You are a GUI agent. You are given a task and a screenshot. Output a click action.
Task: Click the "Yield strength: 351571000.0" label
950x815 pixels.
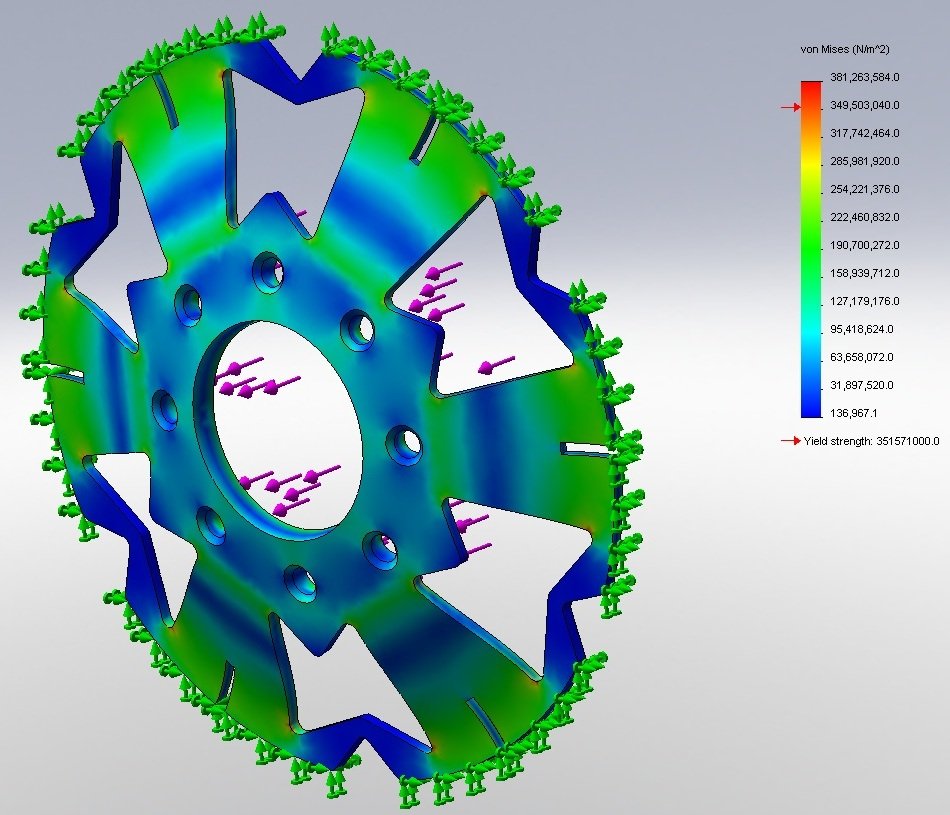(x=871, y=441)
